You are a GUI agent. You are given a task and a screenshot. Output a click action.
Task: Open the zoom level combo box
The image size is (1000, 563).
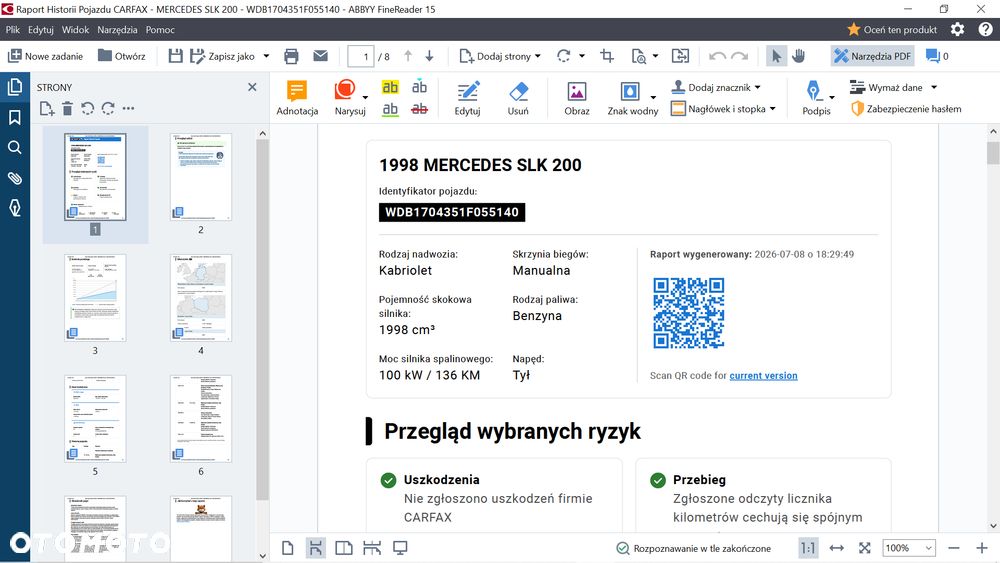[x=909, y=548]
